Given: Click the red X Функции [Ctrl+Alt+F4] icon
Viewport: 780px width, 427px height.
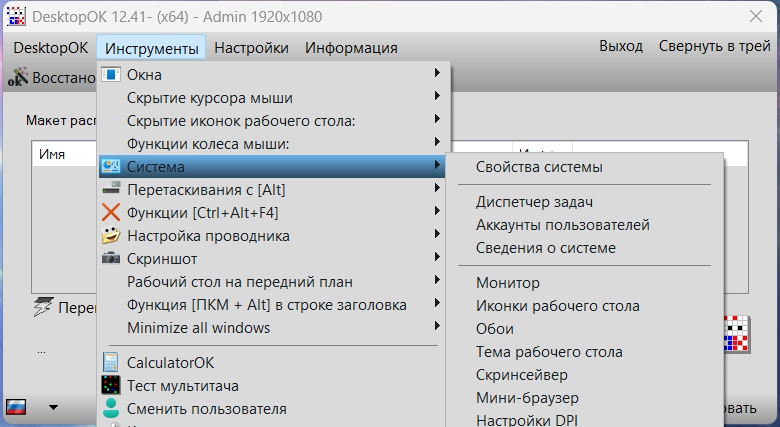Looking at the screenshot, I should pos(111,213).
